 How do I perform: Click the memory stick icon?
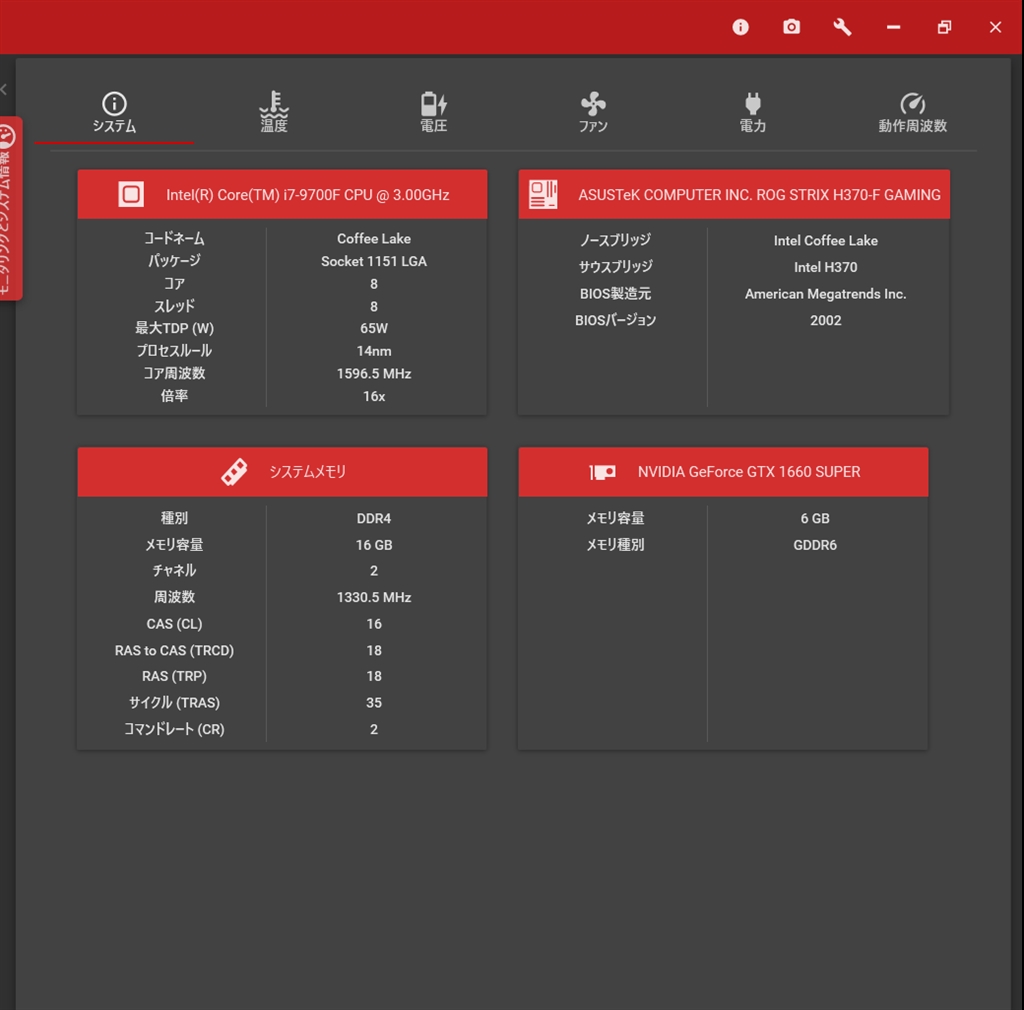click(x=234, y=471)
